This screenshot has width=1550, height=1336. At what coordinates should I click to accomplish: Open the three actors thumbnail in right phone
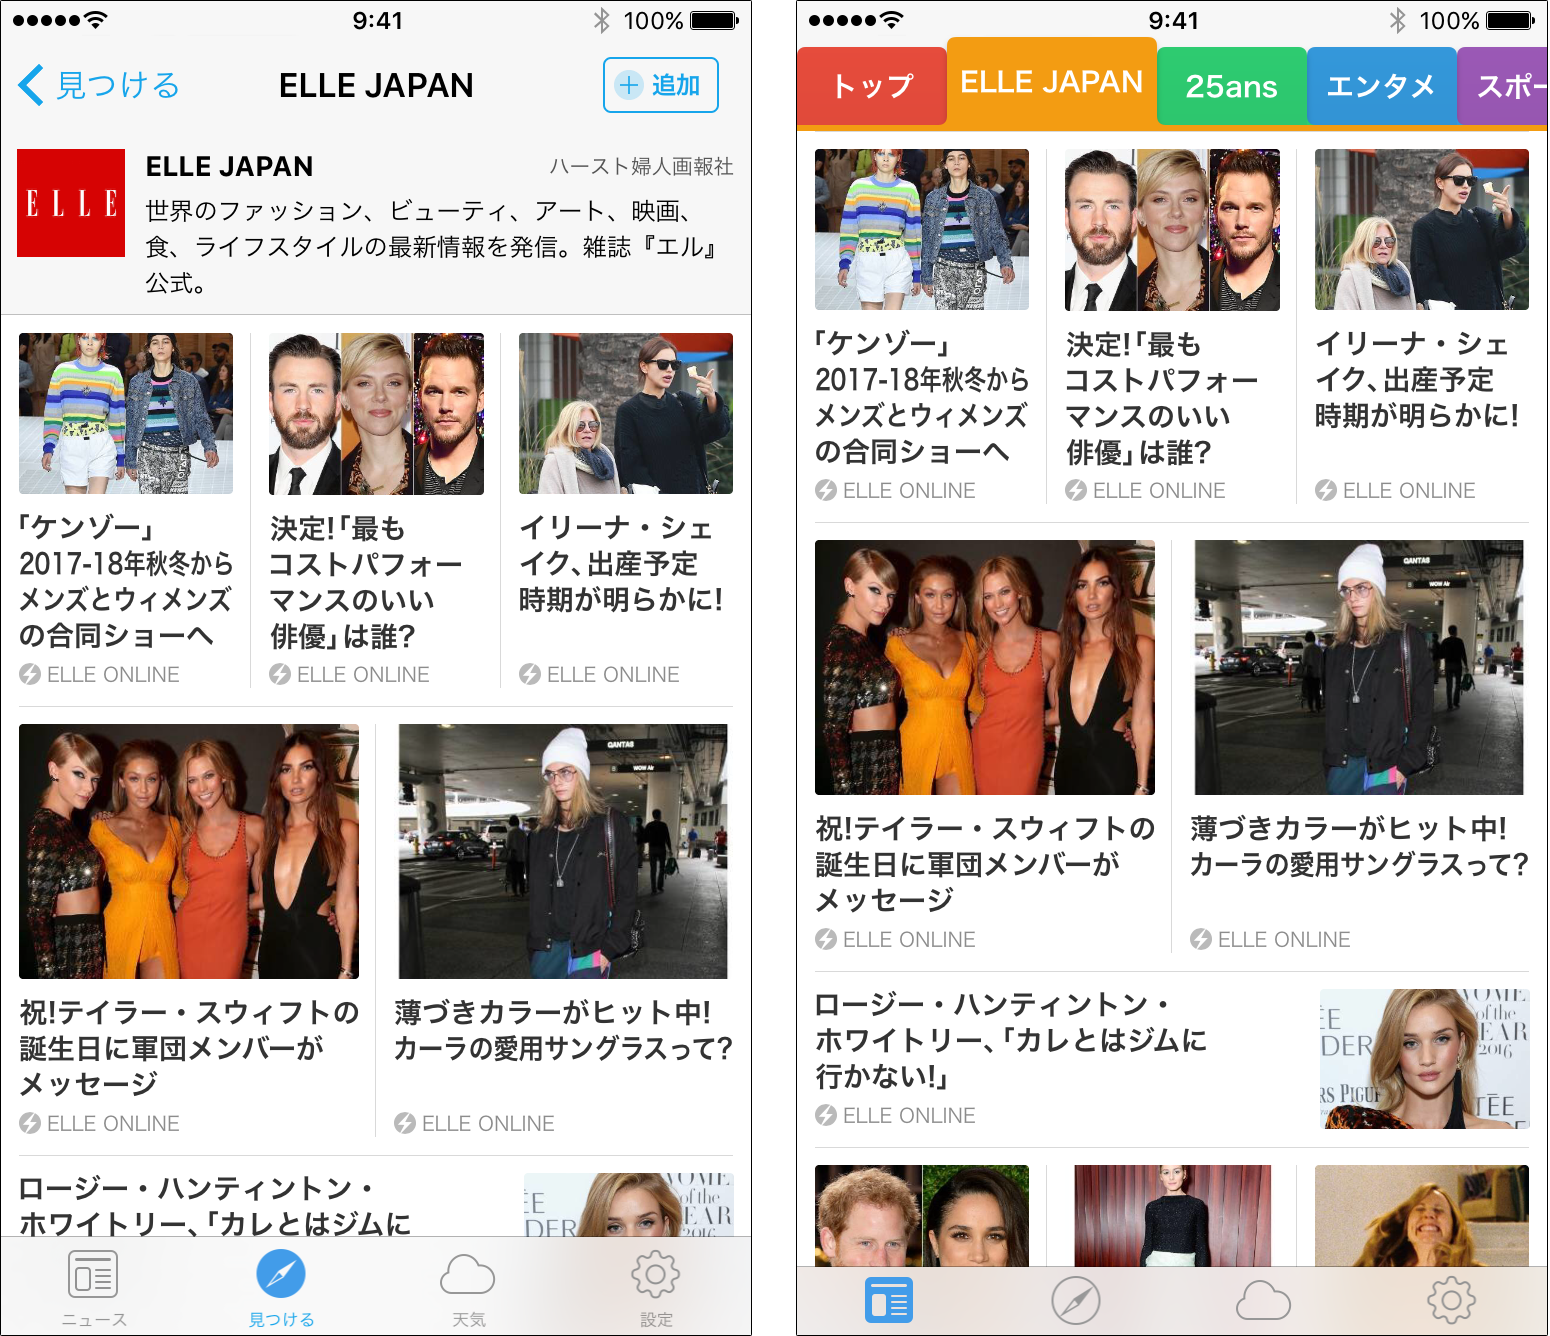[x=1172, y=230]
